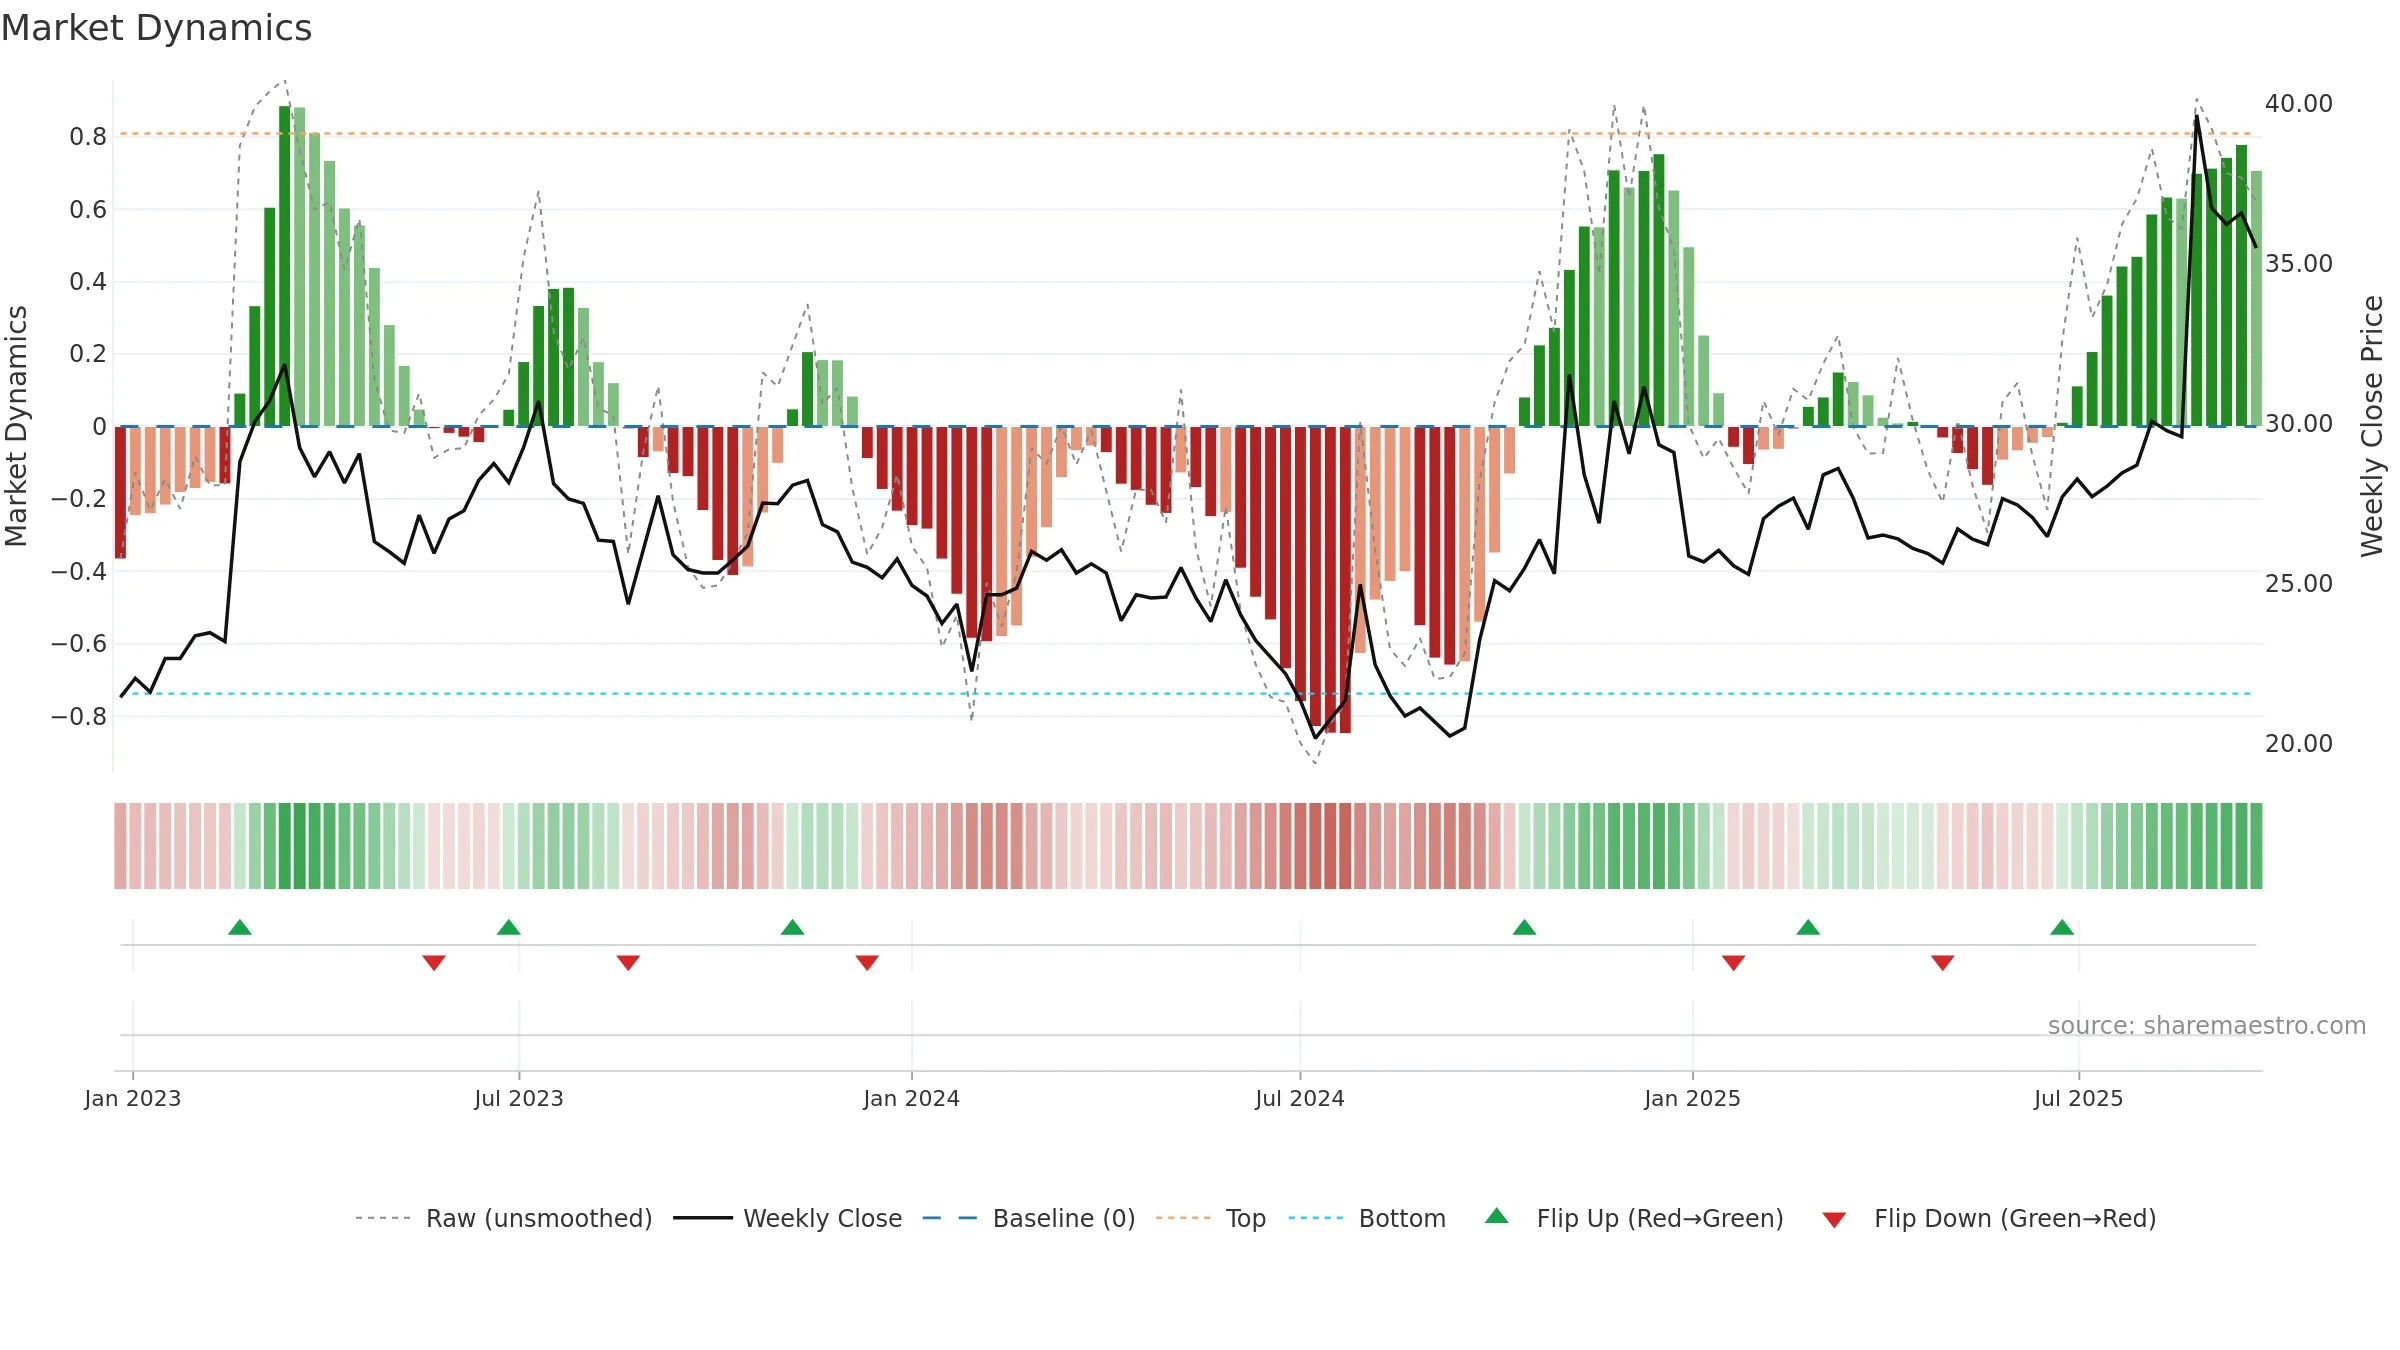Click the first Flip Up marker after Jan 2025
The width and height of the screenshot is (2400, 1350).
tap(1808, 927)
